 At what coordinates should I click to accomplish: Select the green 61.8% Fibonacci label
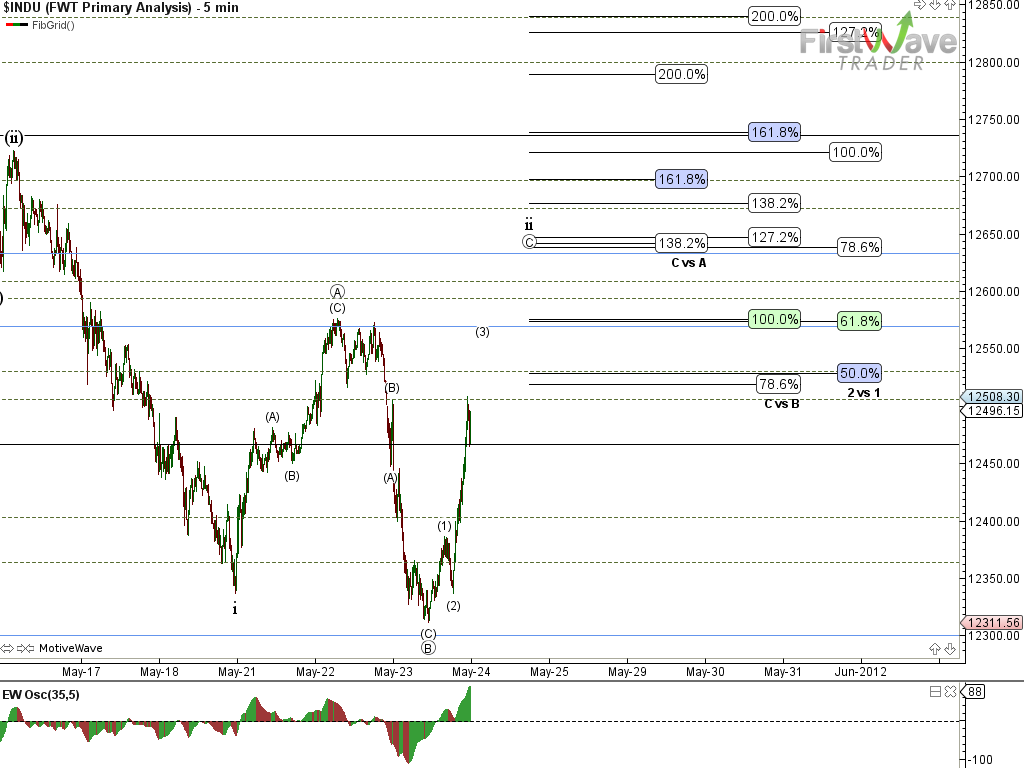pyautogui.click(x=860, y=321)
